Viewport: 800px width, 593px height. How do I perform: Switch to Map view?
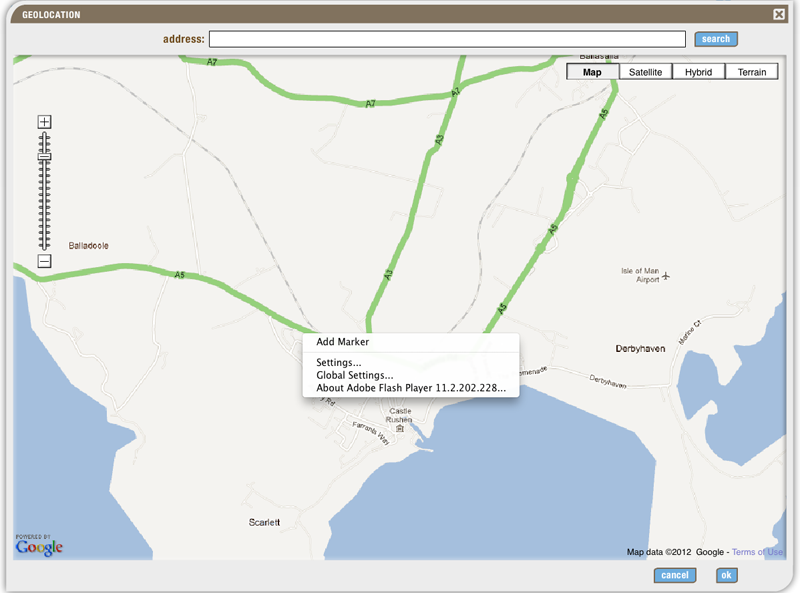(592, 72)
